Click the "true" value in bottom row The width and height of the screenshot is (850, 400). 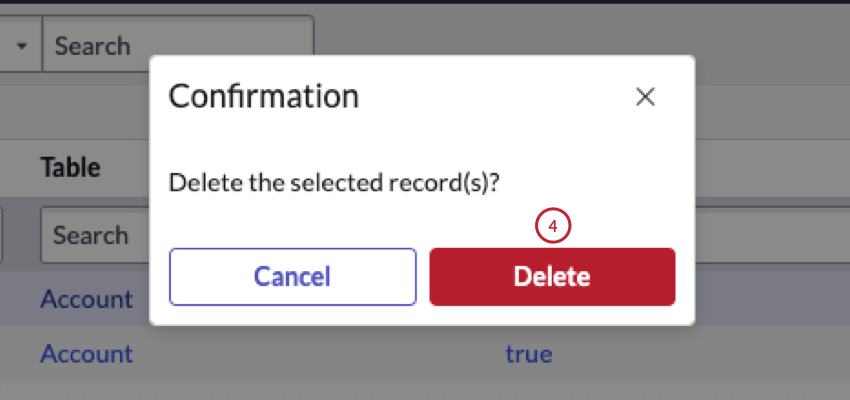pos(529,354)
